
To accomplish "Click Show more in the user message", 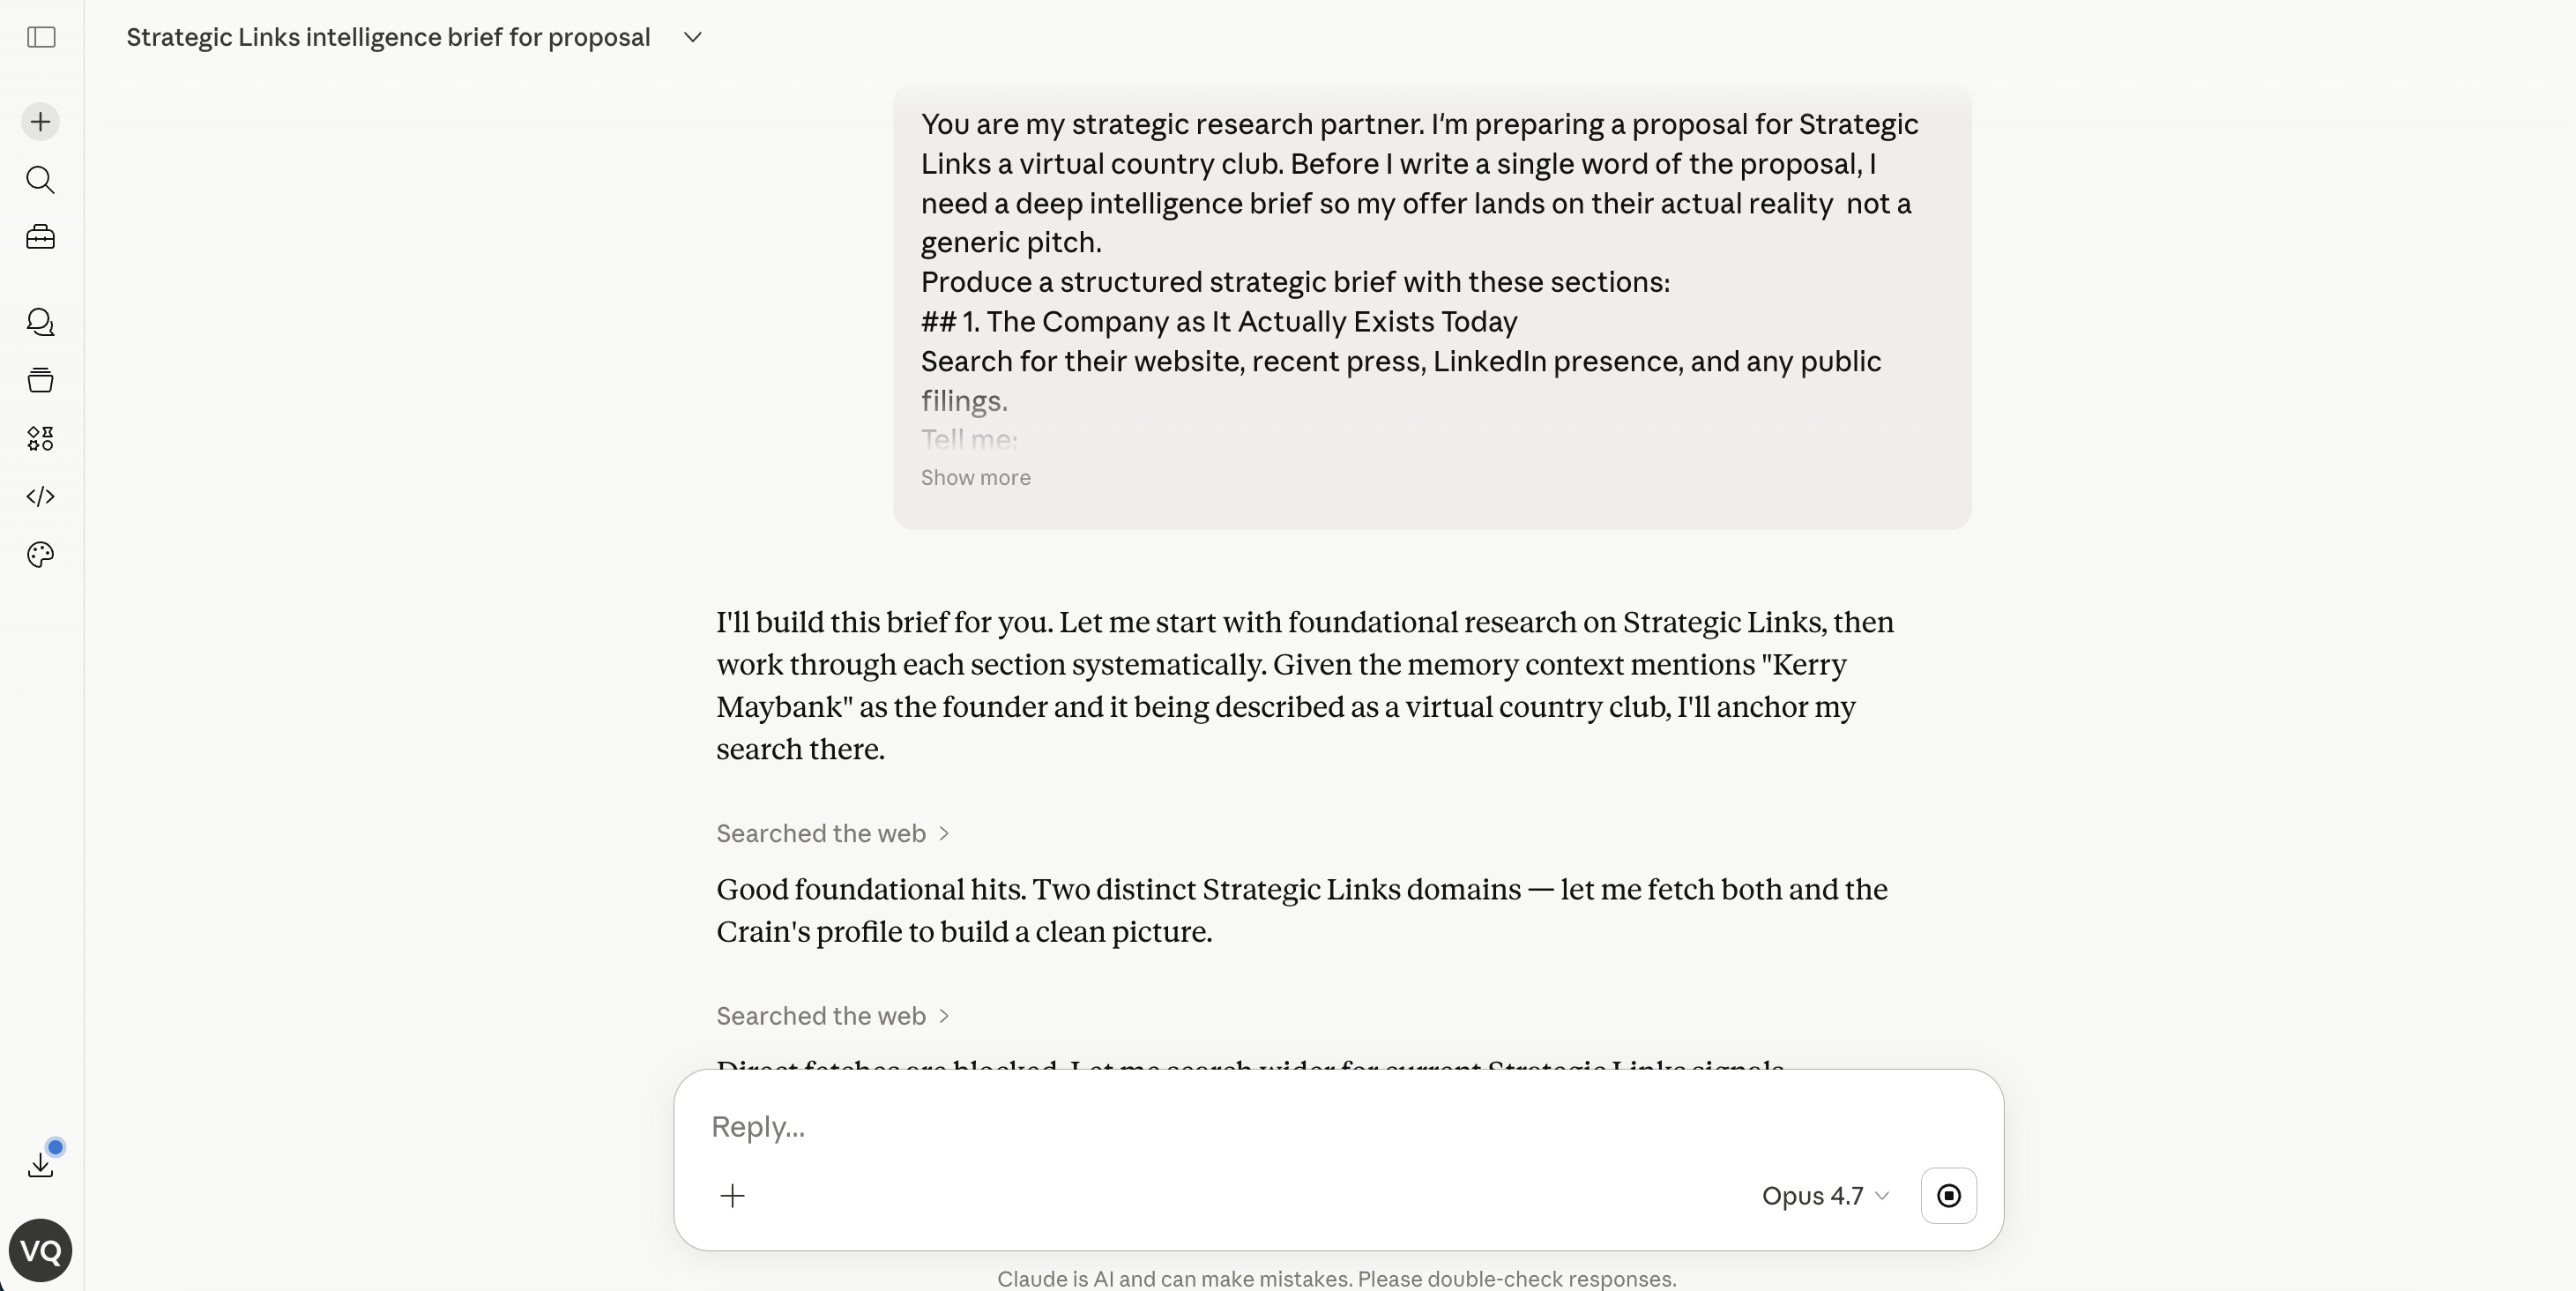I will pos(975,478).
